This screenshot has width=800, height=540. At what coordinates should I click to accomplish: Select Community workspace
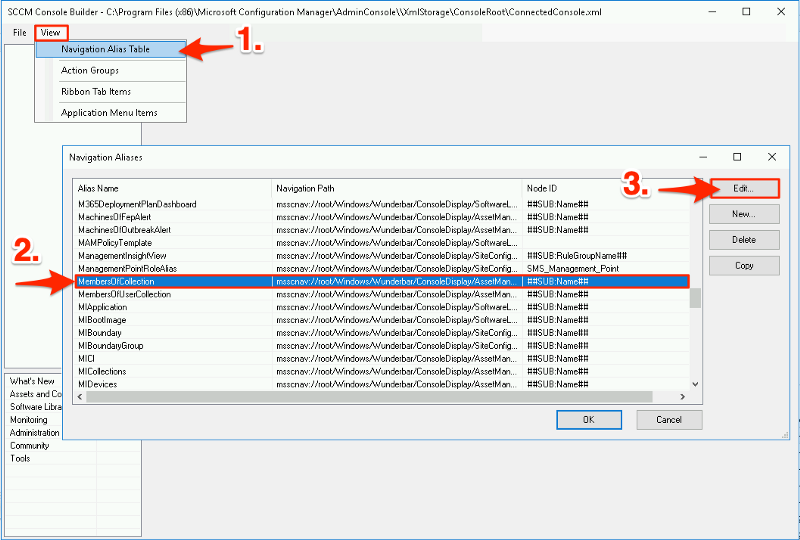[30, 446]
